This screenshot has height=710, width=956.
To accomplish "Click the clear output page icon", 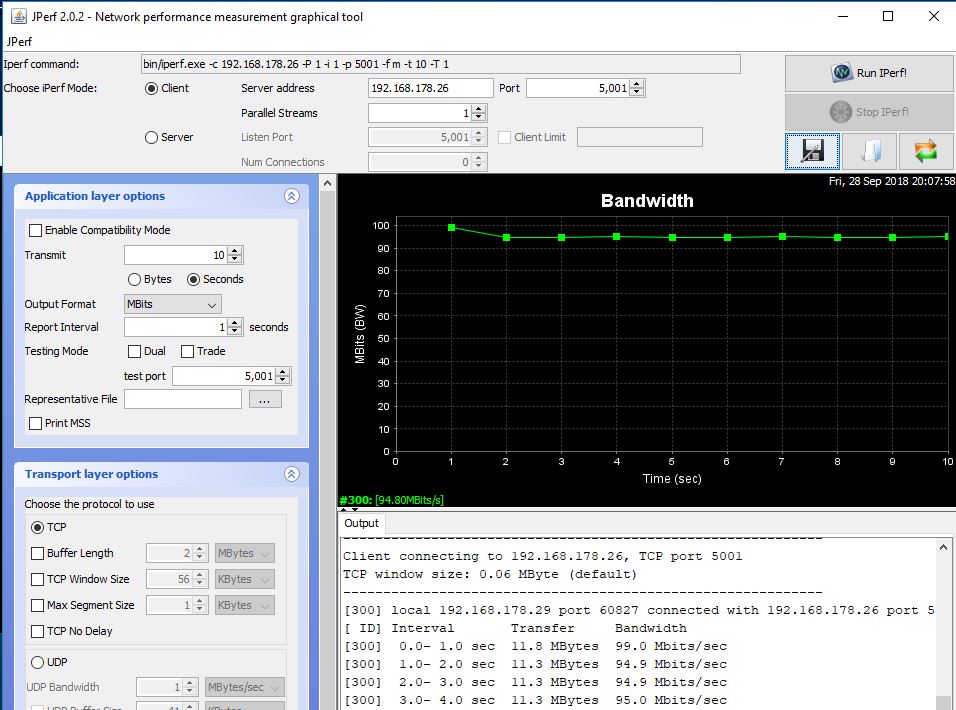I will tap(869, 151).
